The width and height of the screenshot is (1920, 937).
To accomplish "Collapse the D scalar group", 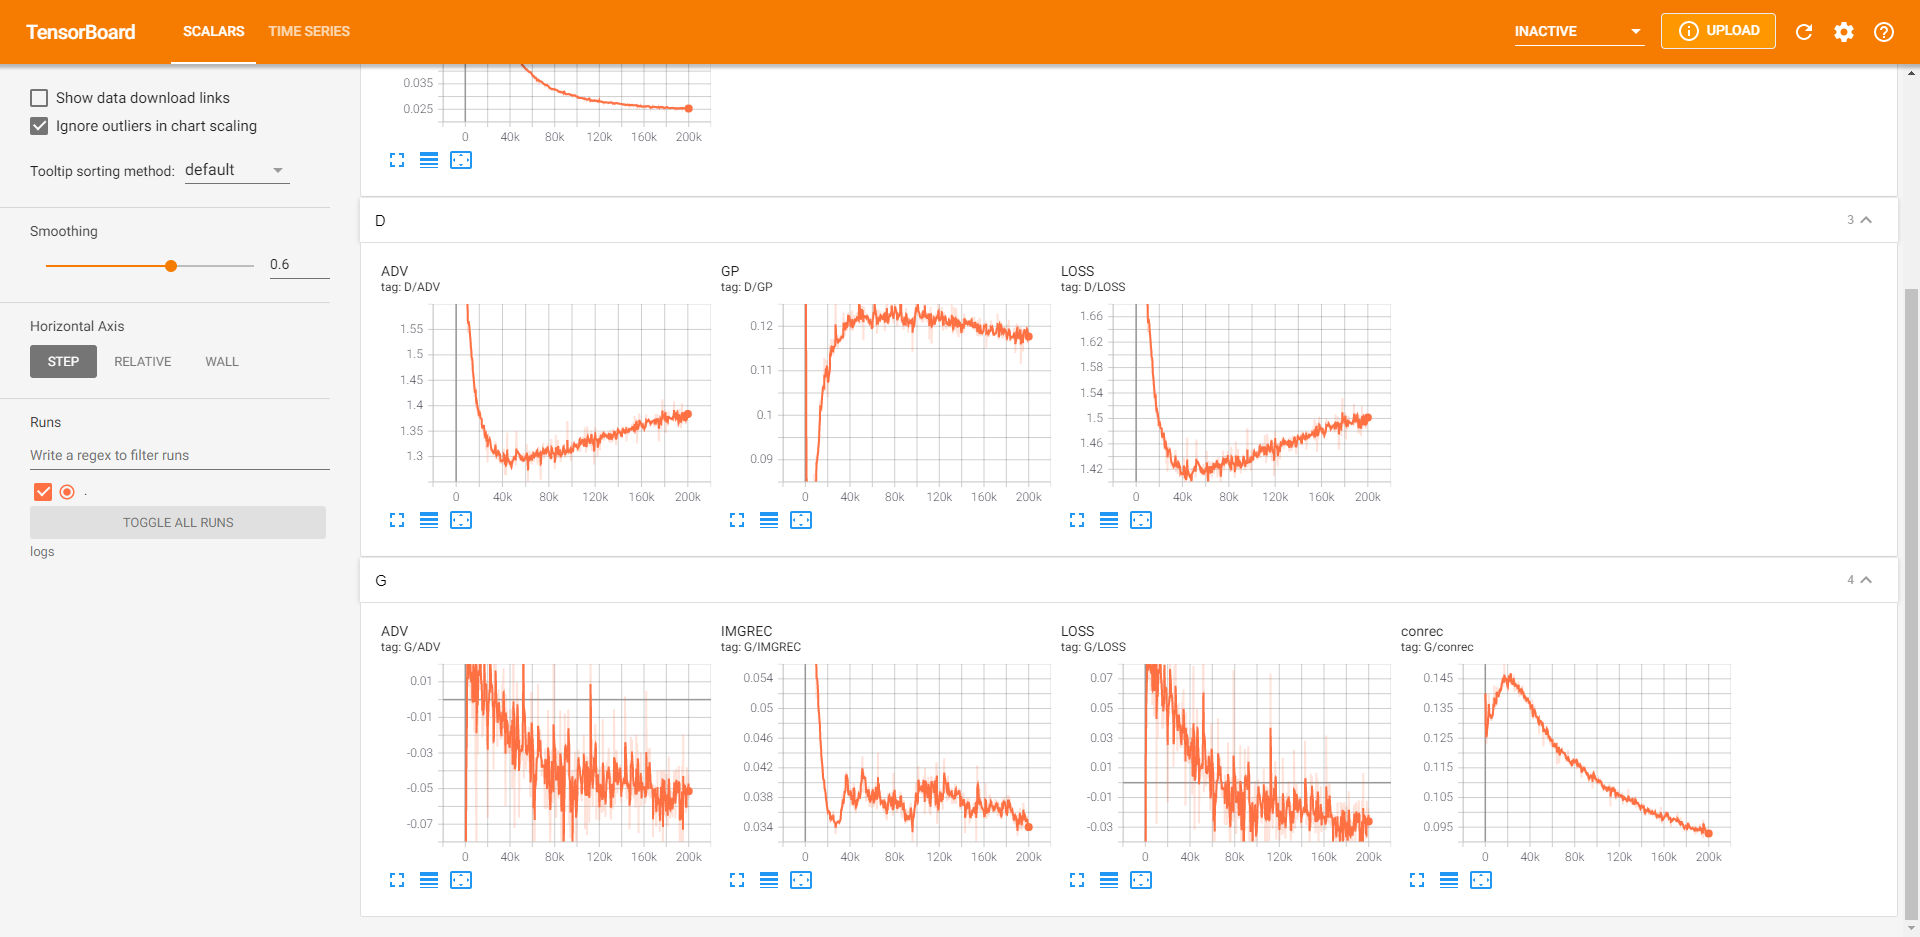I will click(1866, 219).
